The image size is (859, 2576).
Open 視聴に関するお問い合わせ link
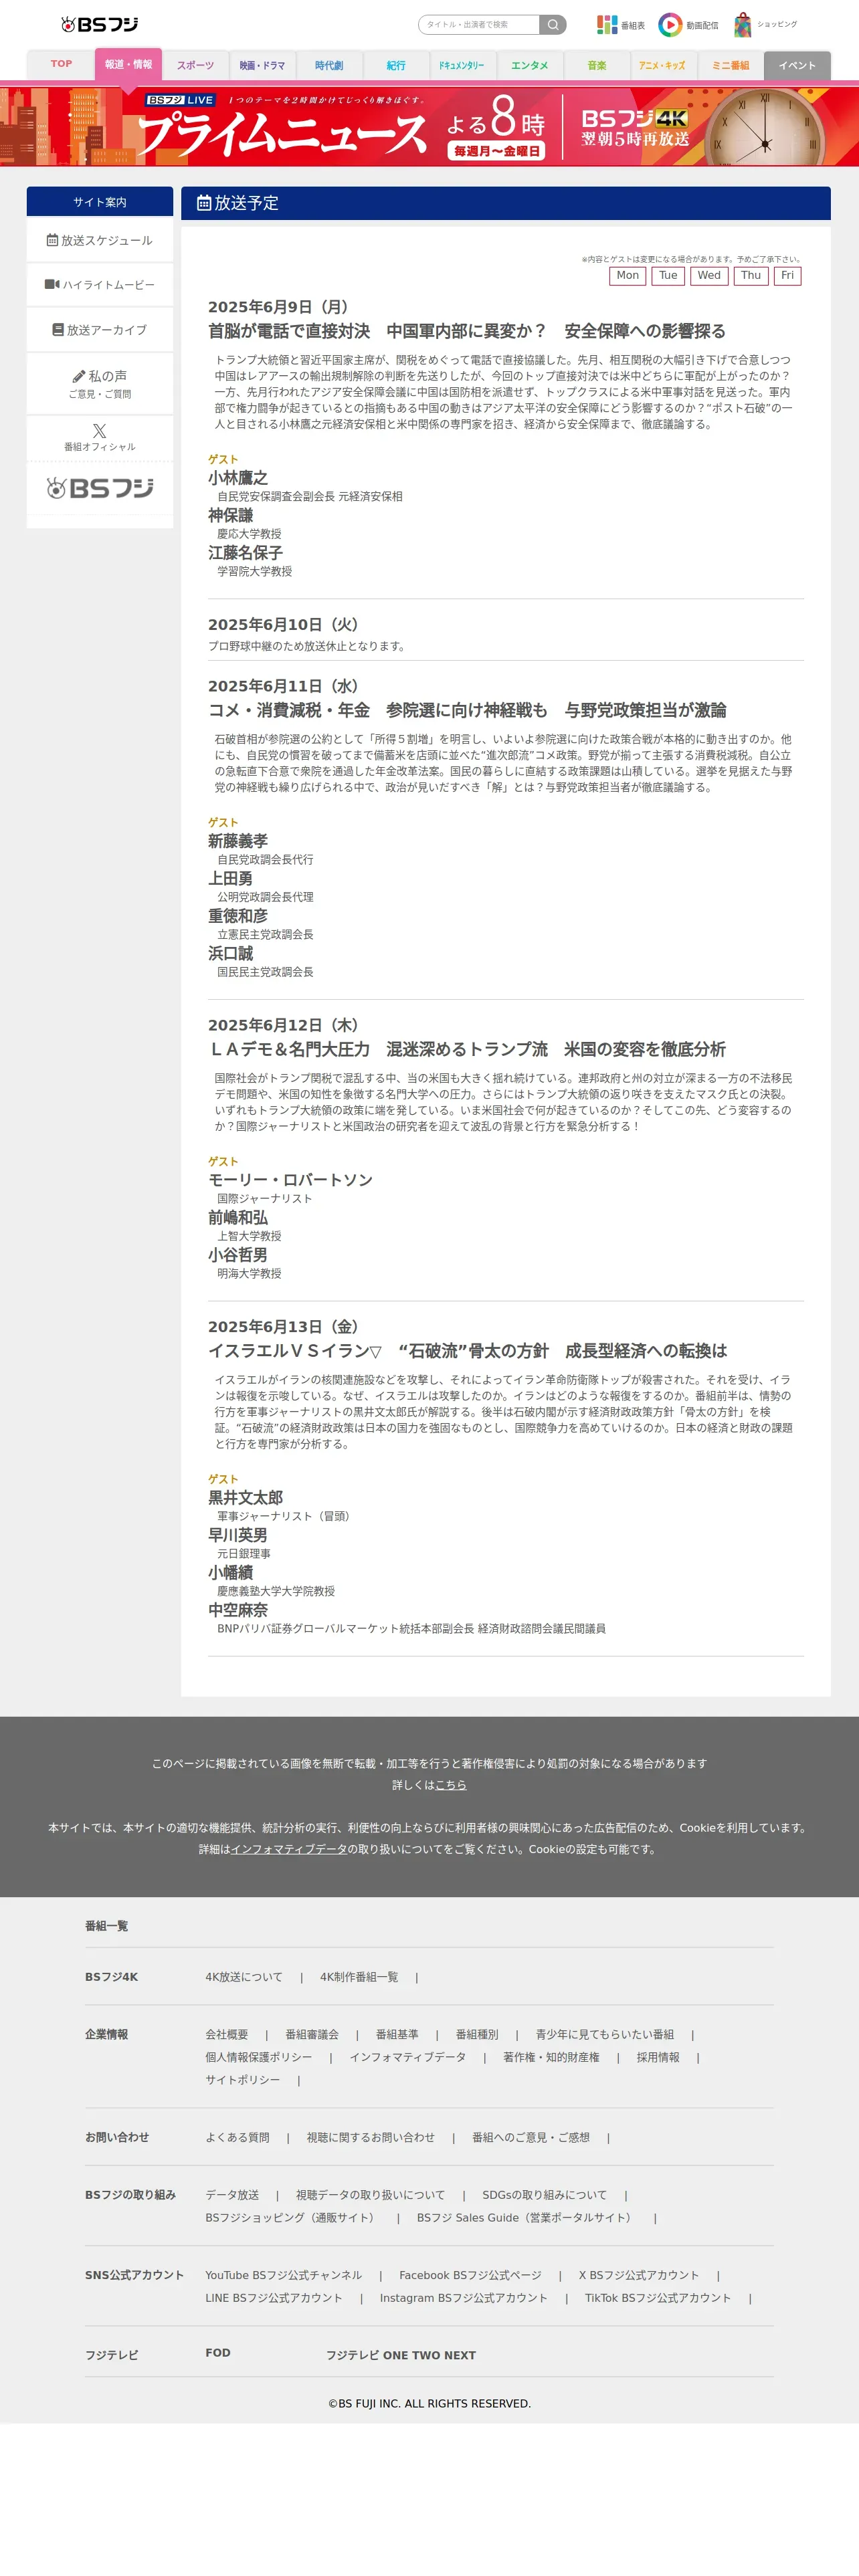(x=371, y=2137)
